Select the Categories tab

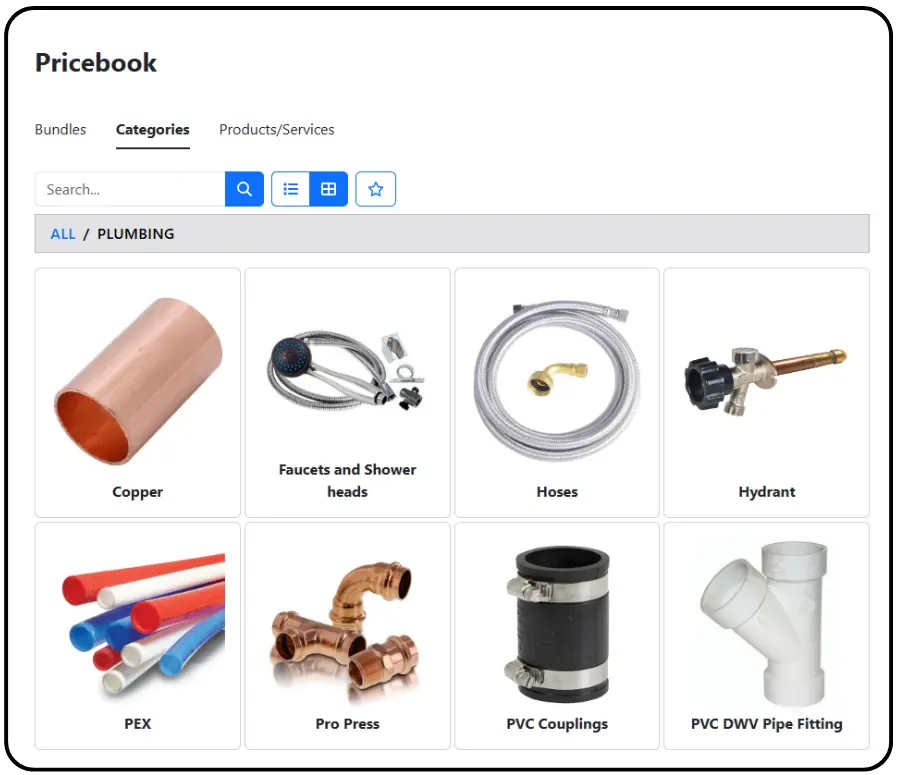[x=152, y=129]
